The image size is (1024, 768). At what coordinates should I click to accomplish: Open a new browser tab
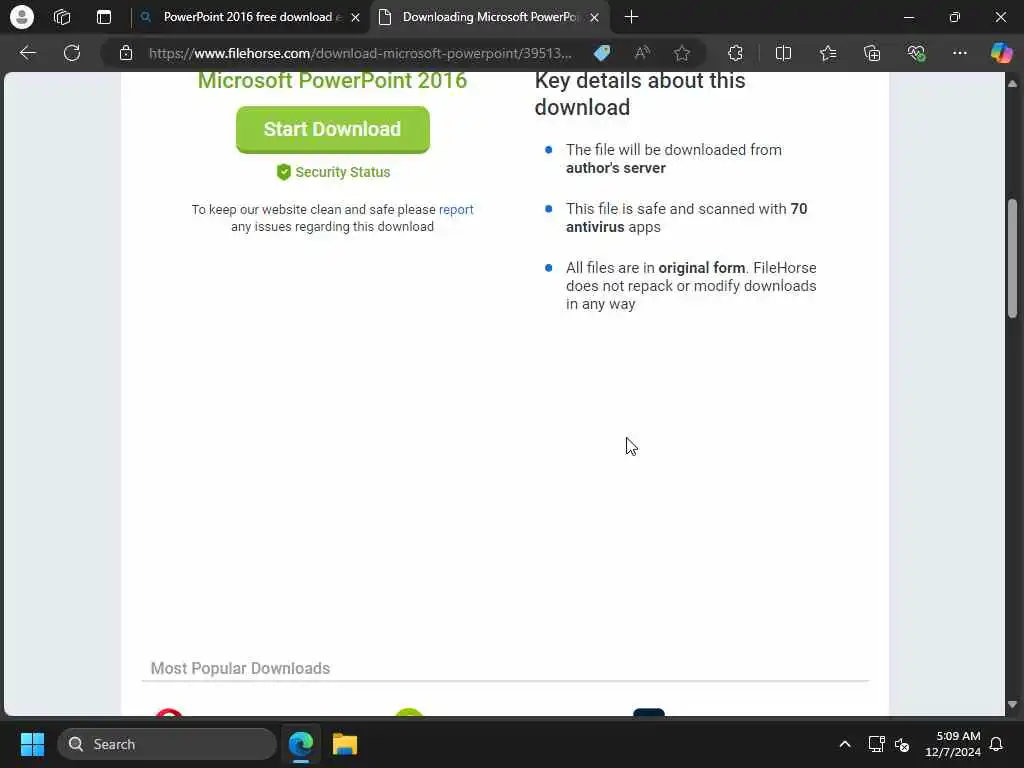[631, 17]
